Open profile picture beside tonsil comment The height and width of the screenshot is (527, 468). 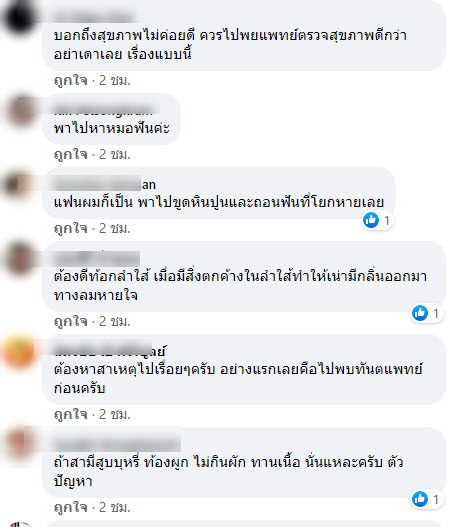click(20, 258)
